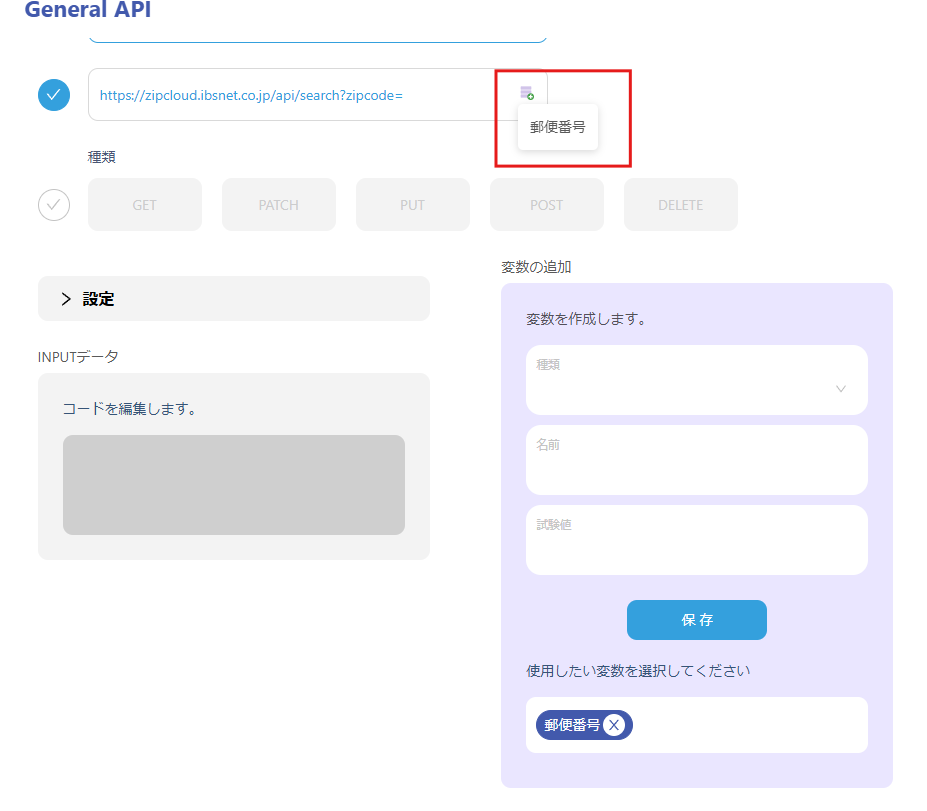Choose the PATCH method
This screenshot has width=927, height=811.
point(278,205)
